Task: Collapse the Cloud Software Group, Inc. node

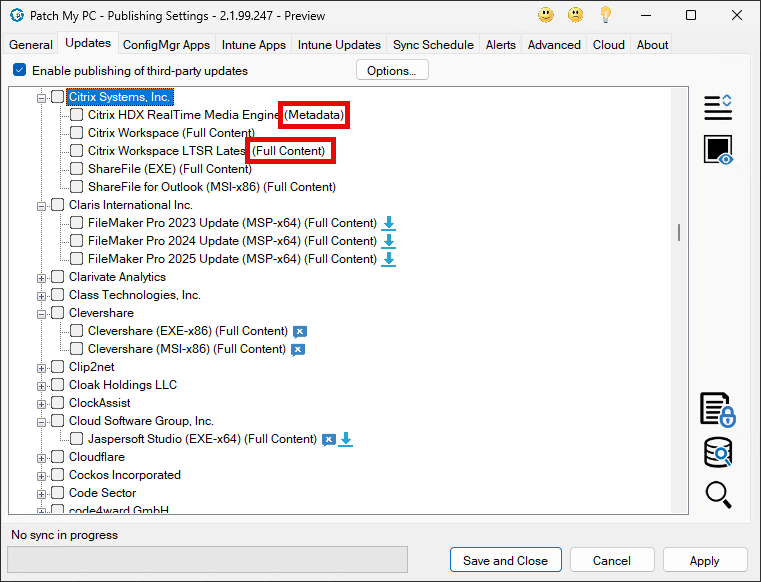Action: coord(41,422)
